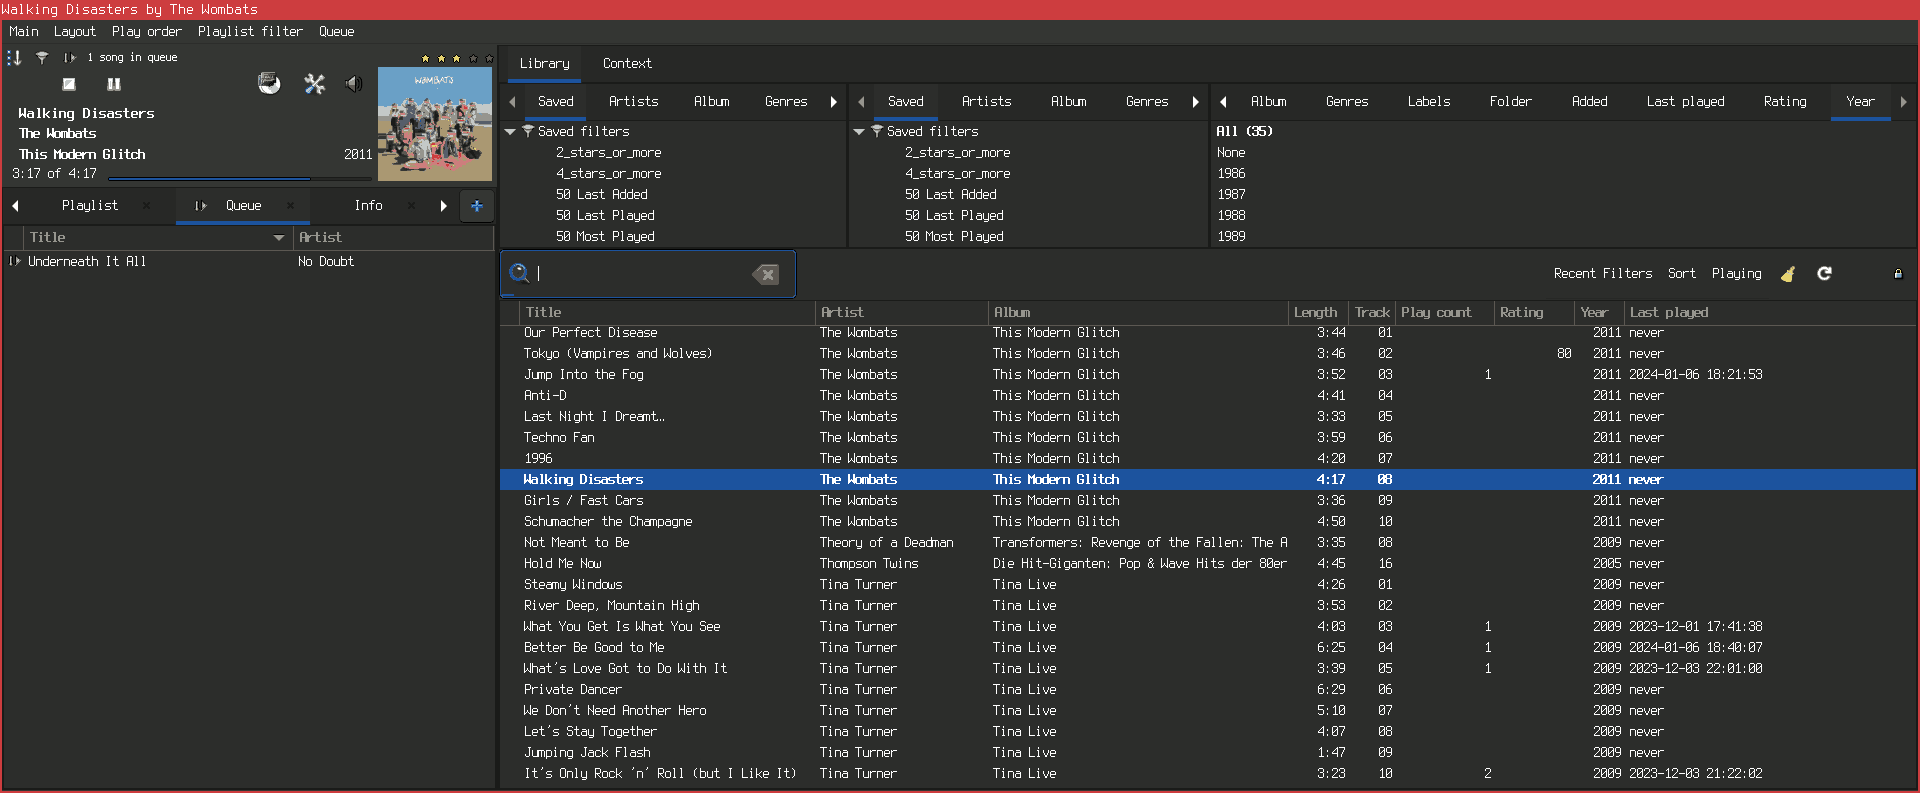1920x793 pixels.
Task: Click the broom clear-filters icon
Action: click(1788, 273)
